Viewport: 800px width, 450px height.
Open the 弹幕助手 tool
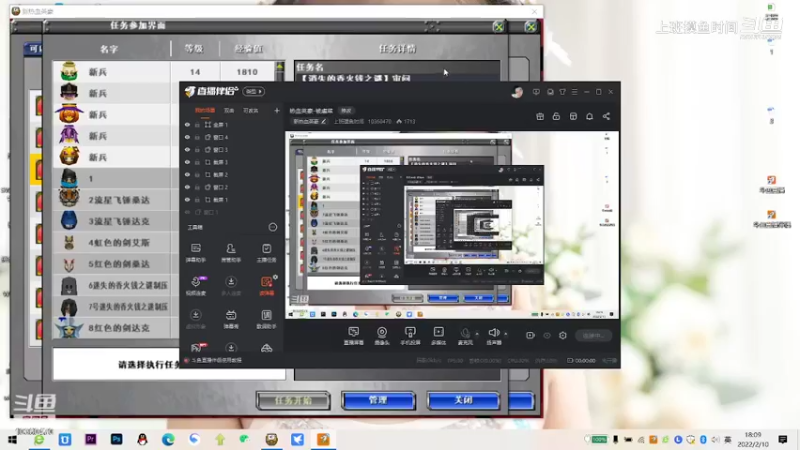tap(195, 253)
